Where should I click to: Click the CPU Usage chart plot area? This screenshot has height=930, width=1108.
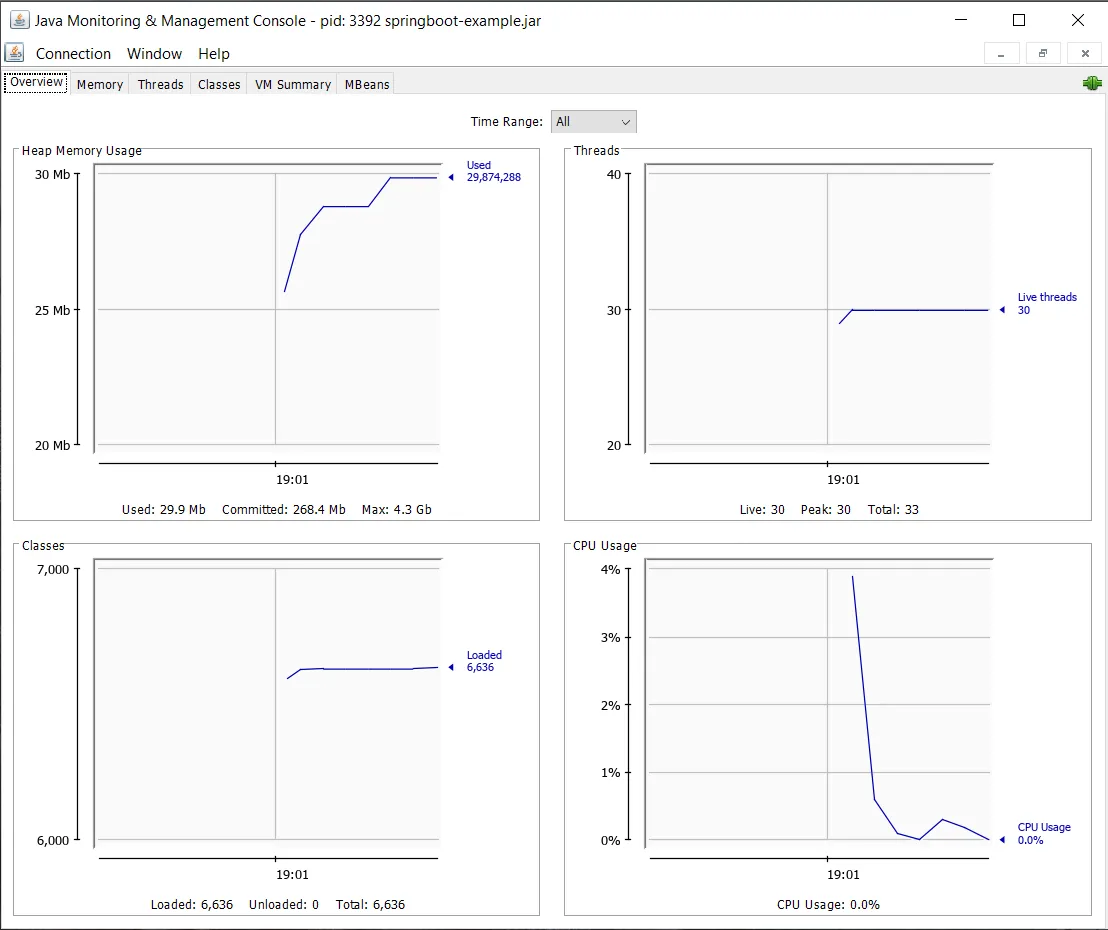click(819, 704)
